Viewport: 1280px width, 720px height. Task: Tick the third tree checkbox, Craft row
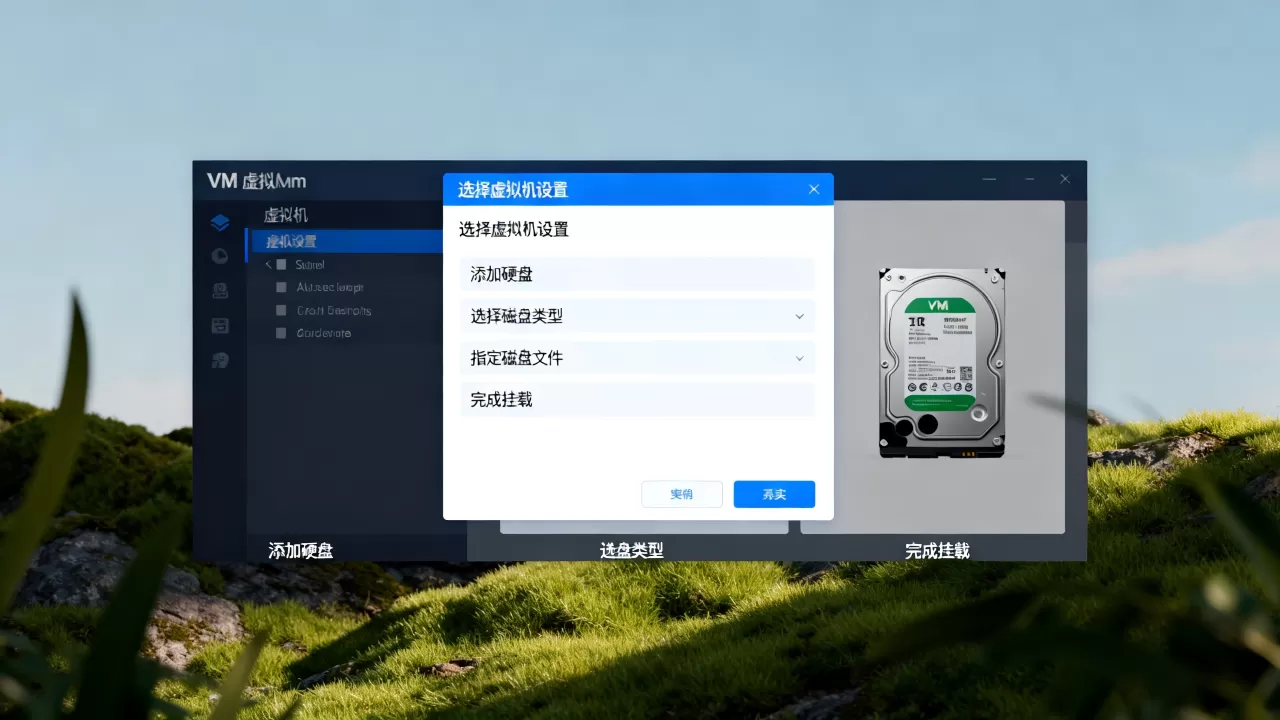281,310
